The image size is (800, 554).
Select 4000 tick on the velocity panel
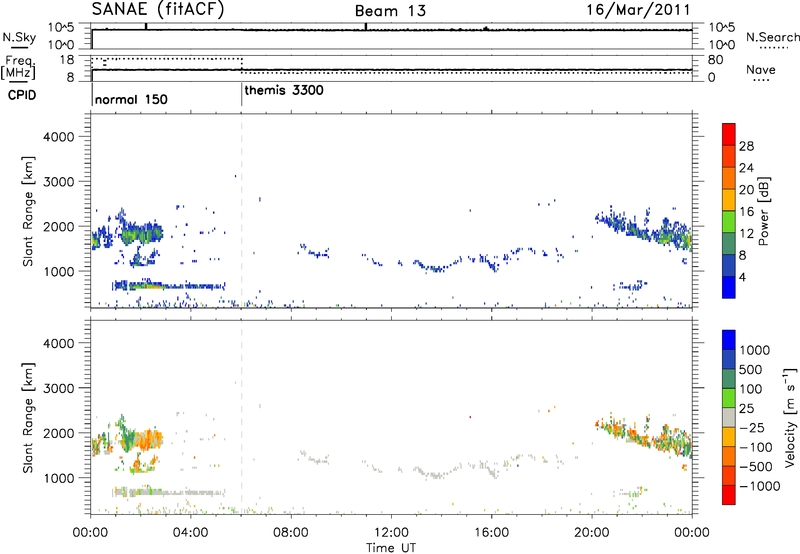tap(58, 343)
